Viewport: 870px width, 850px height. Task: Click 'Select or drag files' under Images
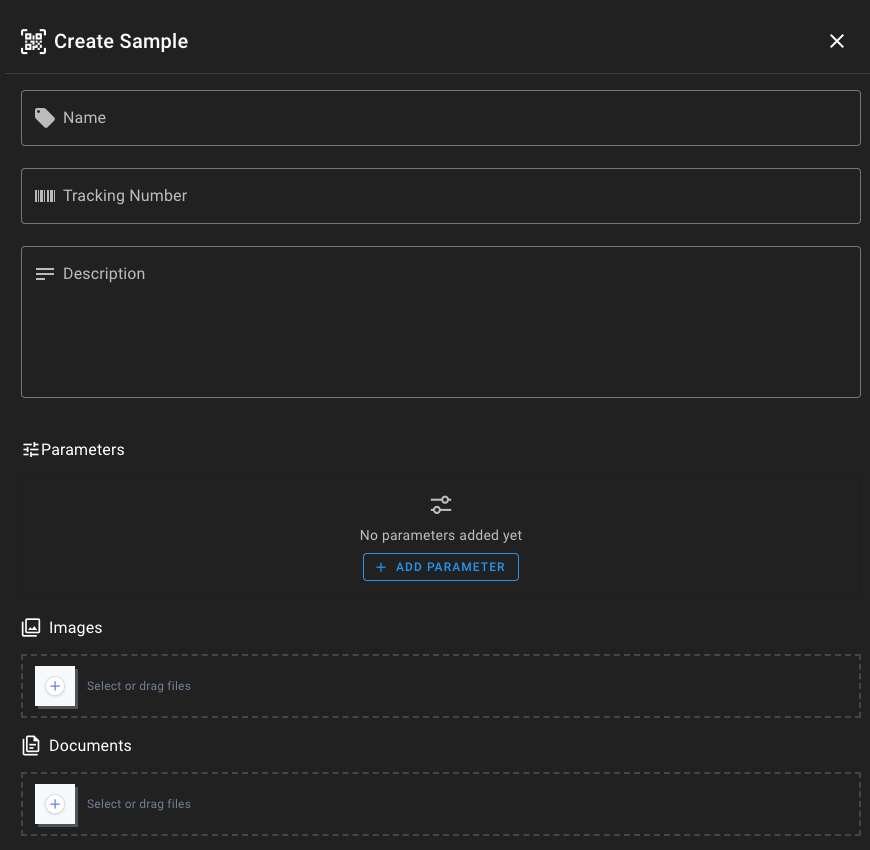click(x=139, y=686)
